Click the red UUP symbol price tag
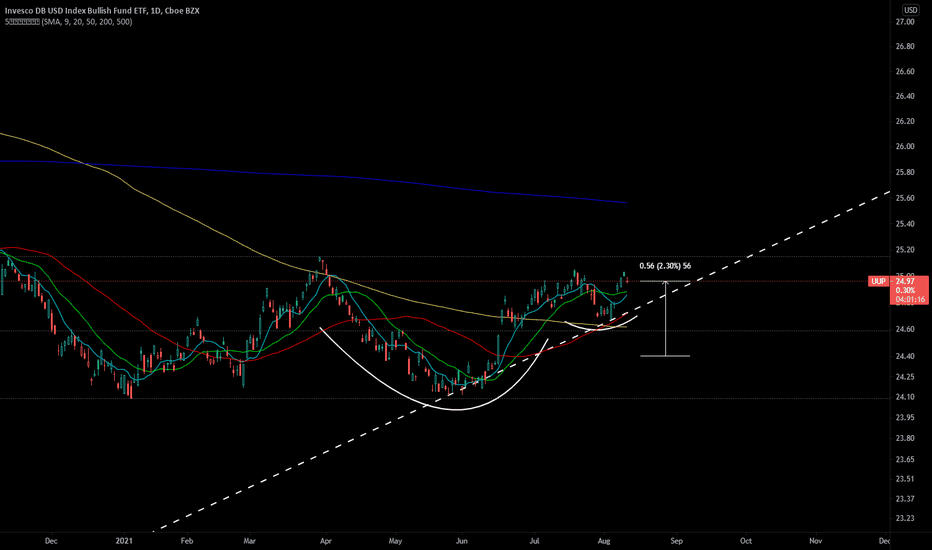932x550 pixels. pyautogui.click(x=878, y=281)
